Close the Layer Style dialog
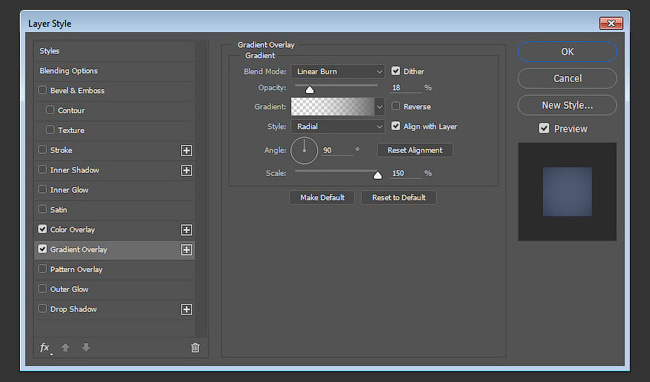Image resolution: width=650 pixels, height=382 pixels. click(611, 23)
